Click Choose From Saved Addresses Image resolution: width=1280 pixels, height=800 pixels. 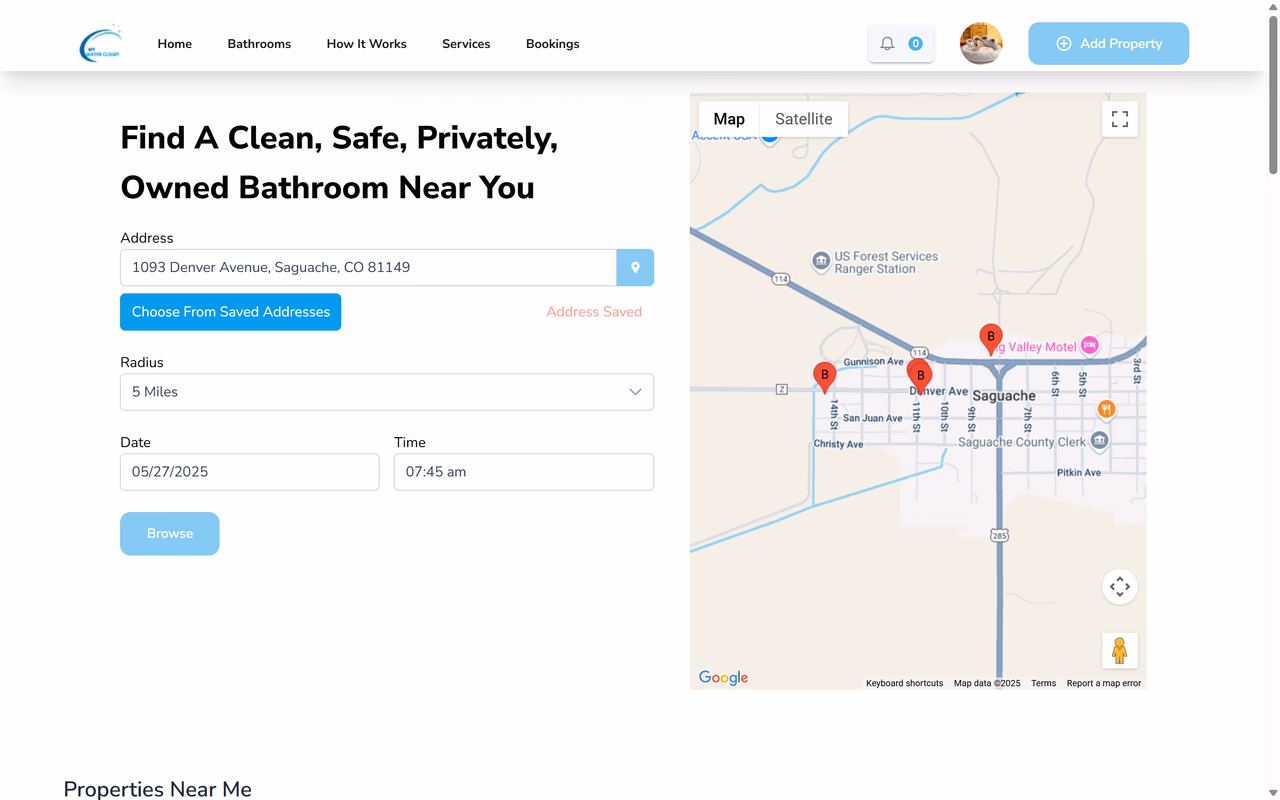[230, 312]
